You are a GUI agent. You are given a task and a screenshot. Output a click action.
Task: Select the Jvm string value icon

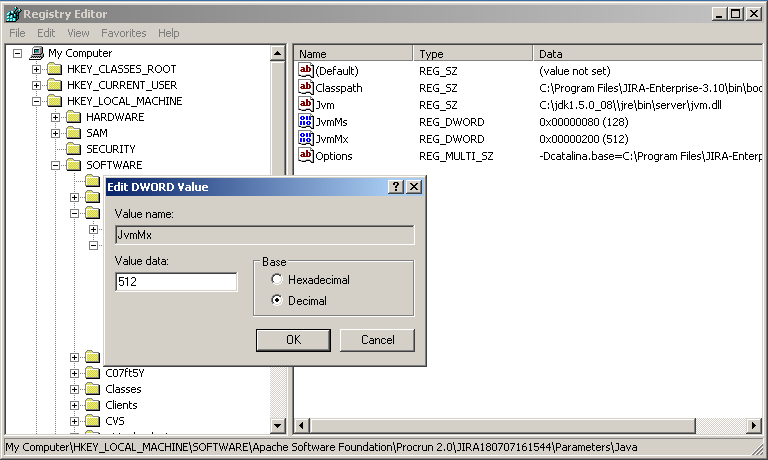[x=307, y=105]
